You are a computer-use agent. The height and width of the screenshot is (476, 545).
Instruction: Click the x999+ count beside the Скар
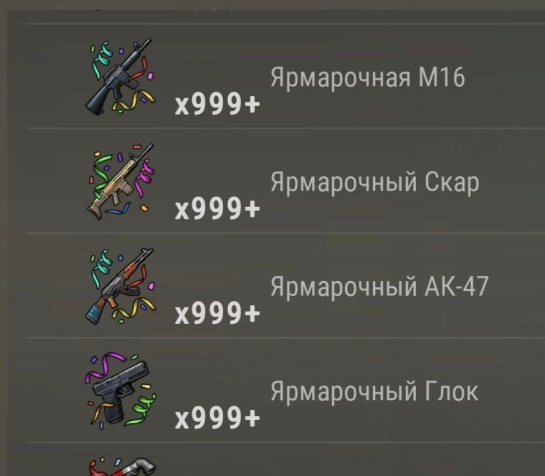point(217,209)
